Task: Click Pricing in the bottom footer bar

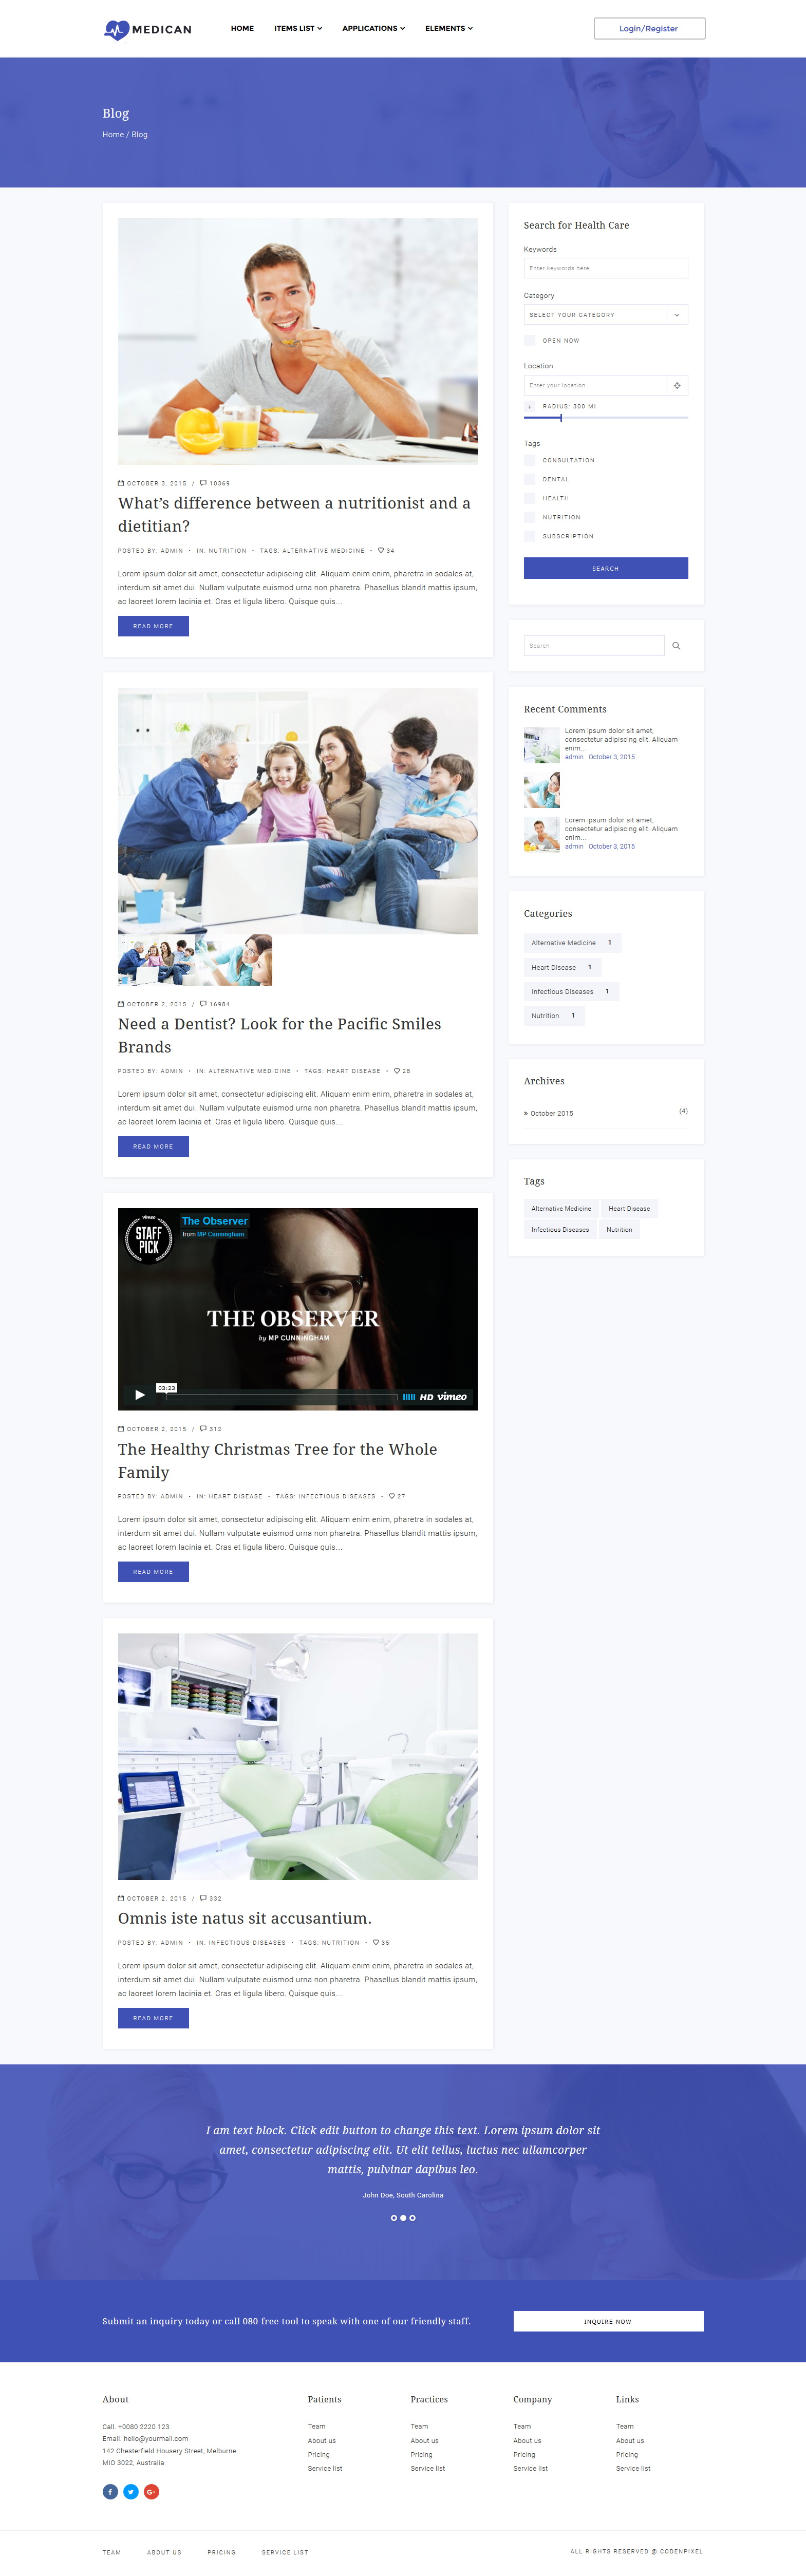Action: click(x=221, y=2552)
